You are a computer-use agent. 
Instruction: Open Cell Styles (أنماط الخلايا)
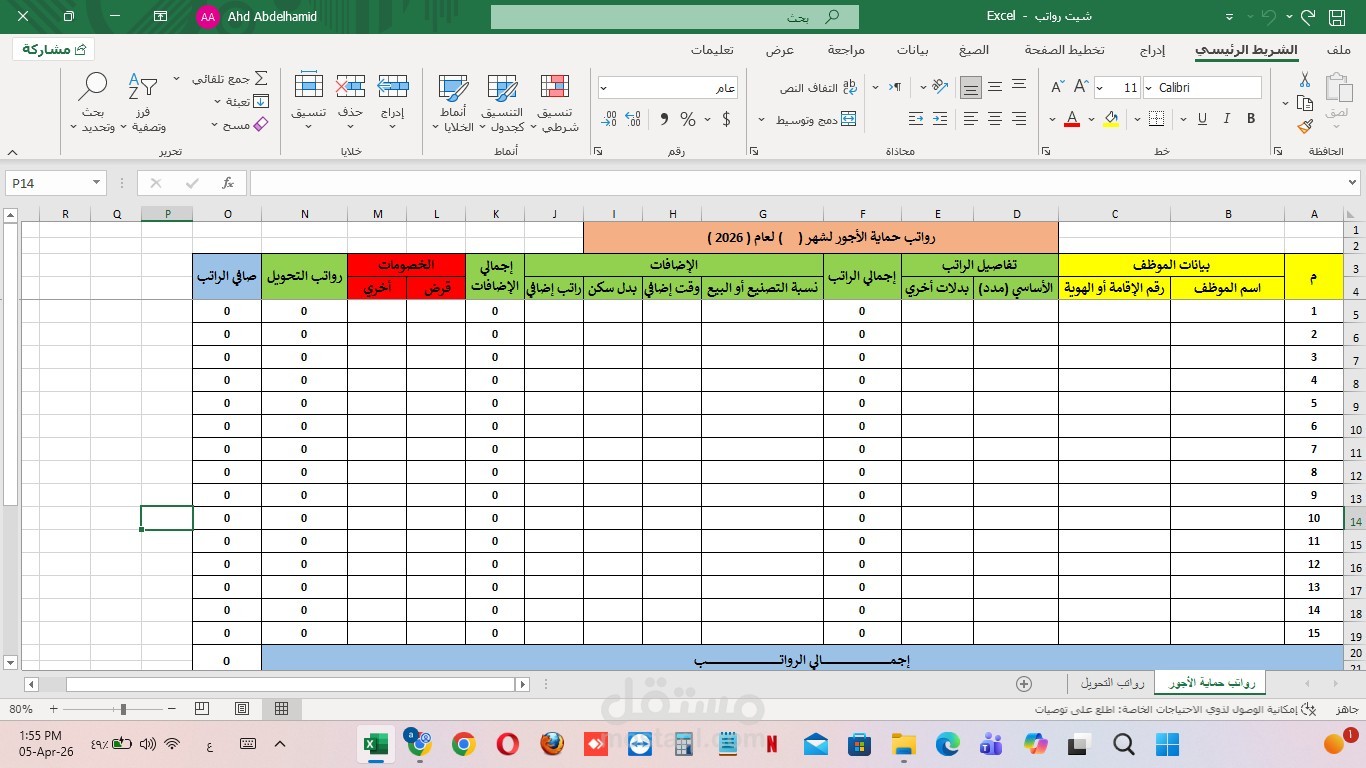pos(454,103)
